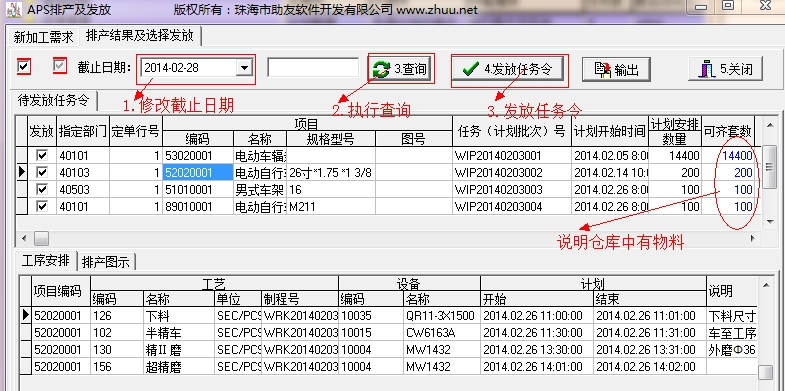
Task: Click the 5.关闭 close button
Action: 726,69
